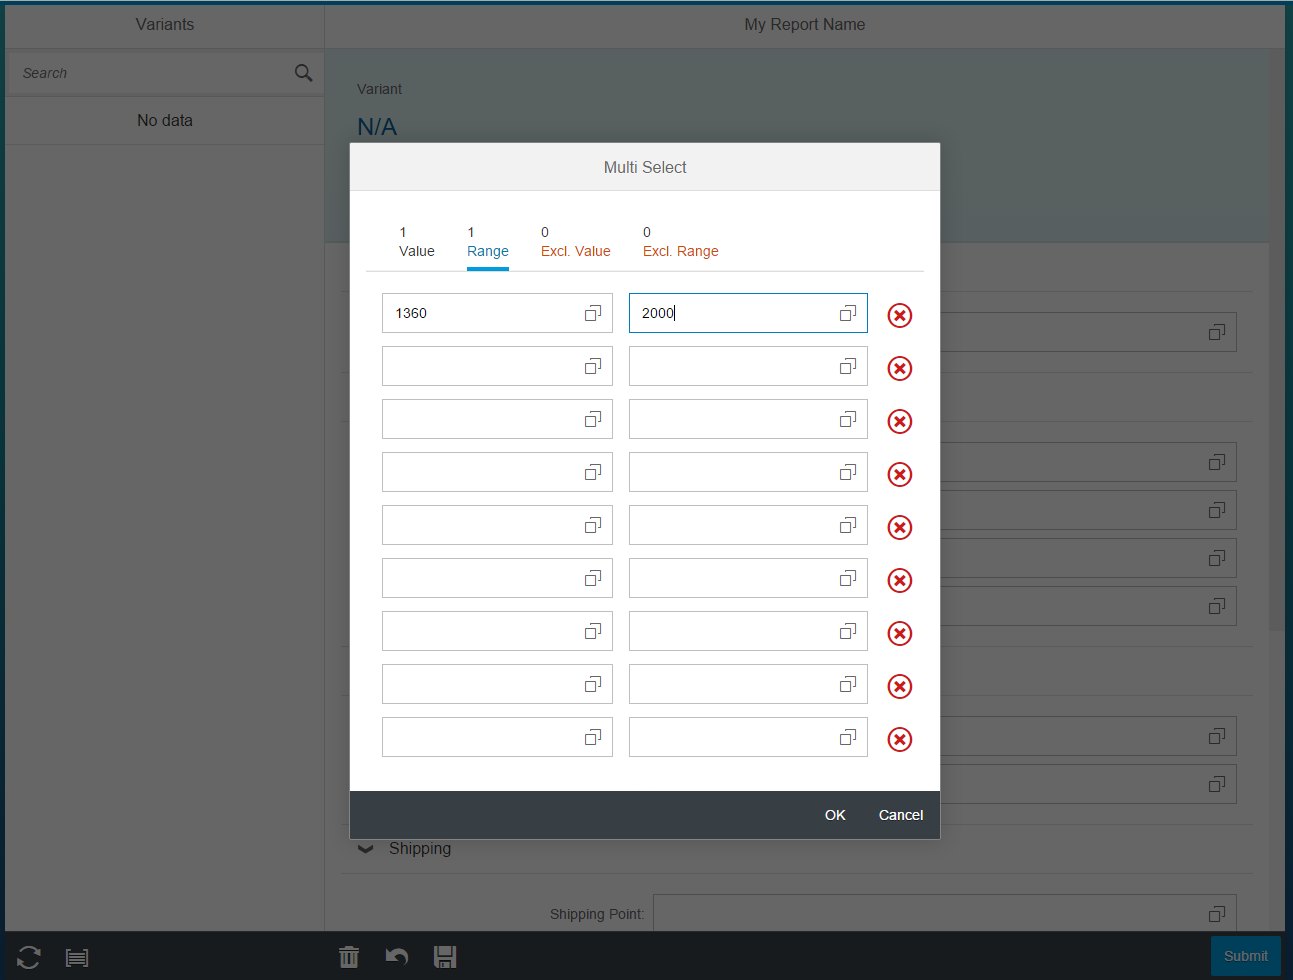Open value help for the 2000 field
This screenshot has width=1293, height=980.
pyautogui.click(x=847, y=313)
